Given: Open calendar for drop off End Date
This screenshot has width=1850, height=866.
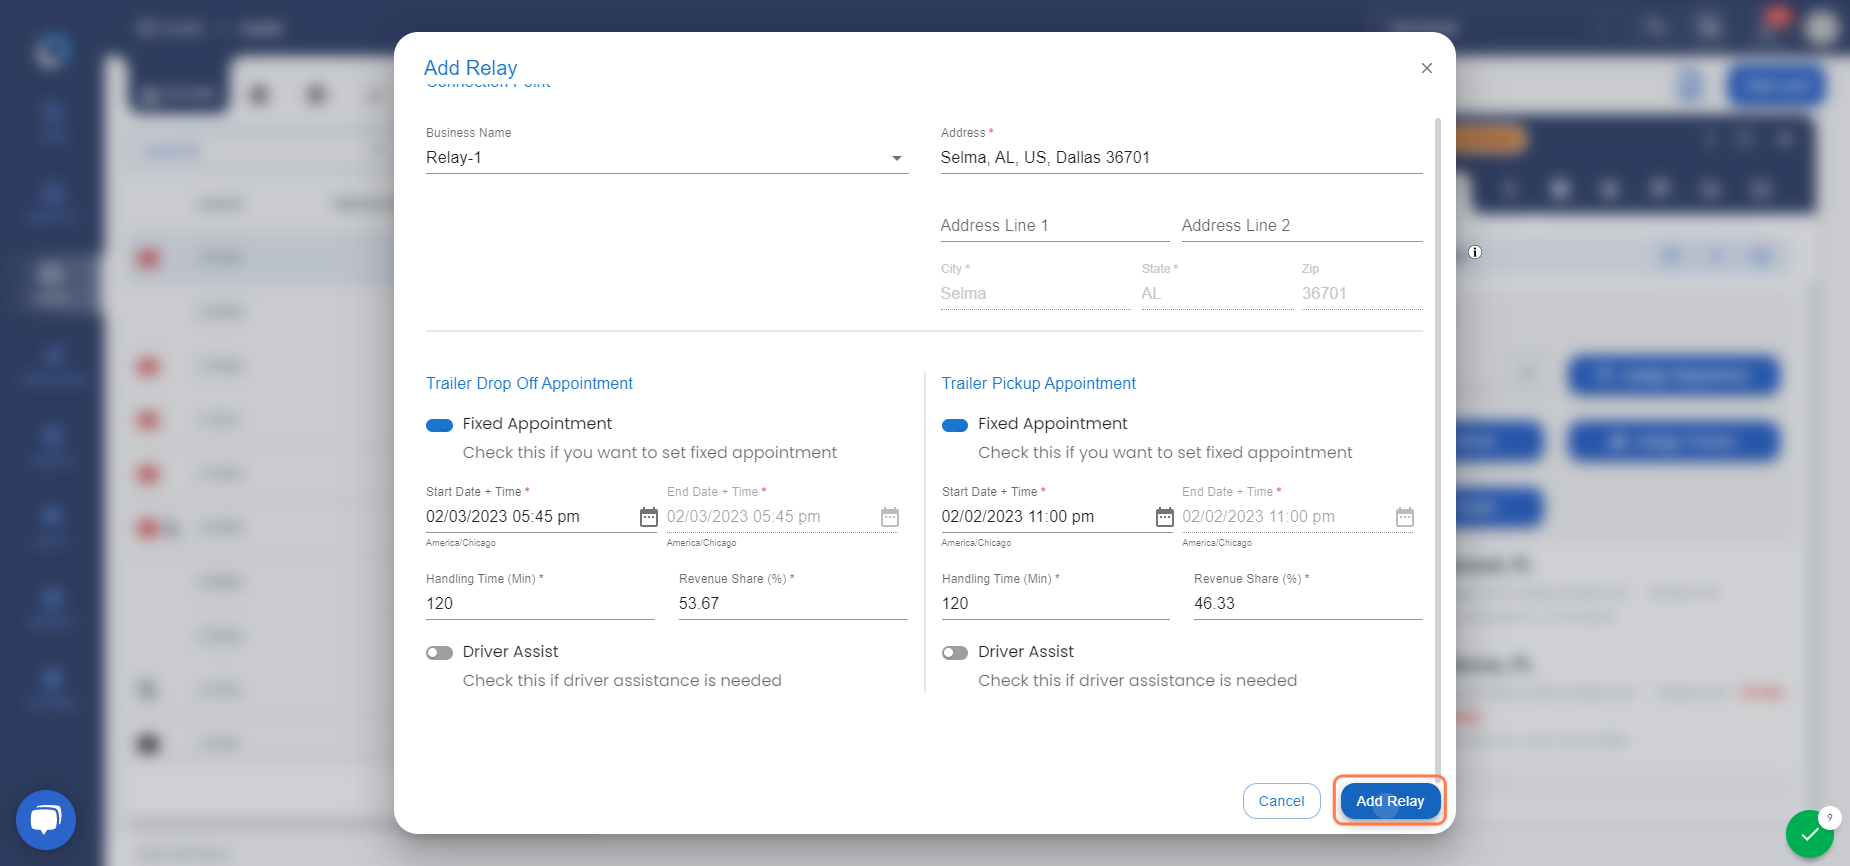Looking at the screenshot, I should coord(890,517).
